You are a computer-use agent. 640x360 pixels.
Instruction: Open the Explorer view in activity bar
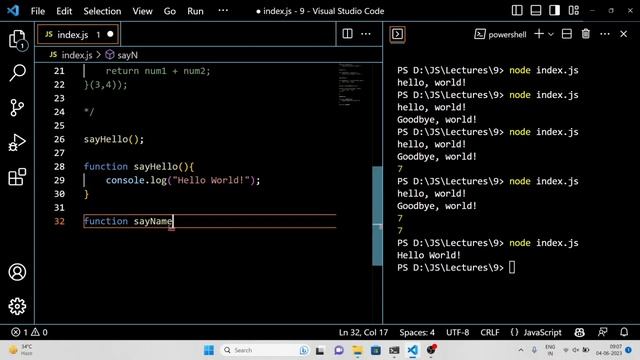coord(17,40)
